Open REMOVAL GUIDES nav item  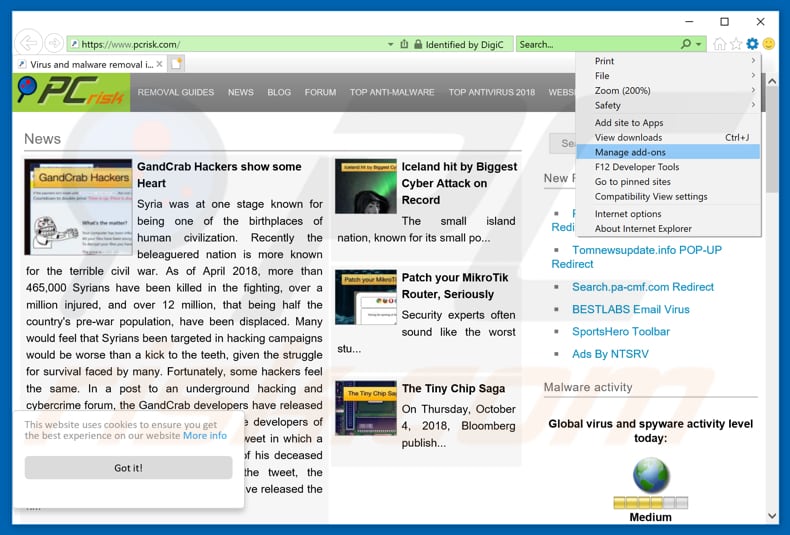(x=176, y=92)
